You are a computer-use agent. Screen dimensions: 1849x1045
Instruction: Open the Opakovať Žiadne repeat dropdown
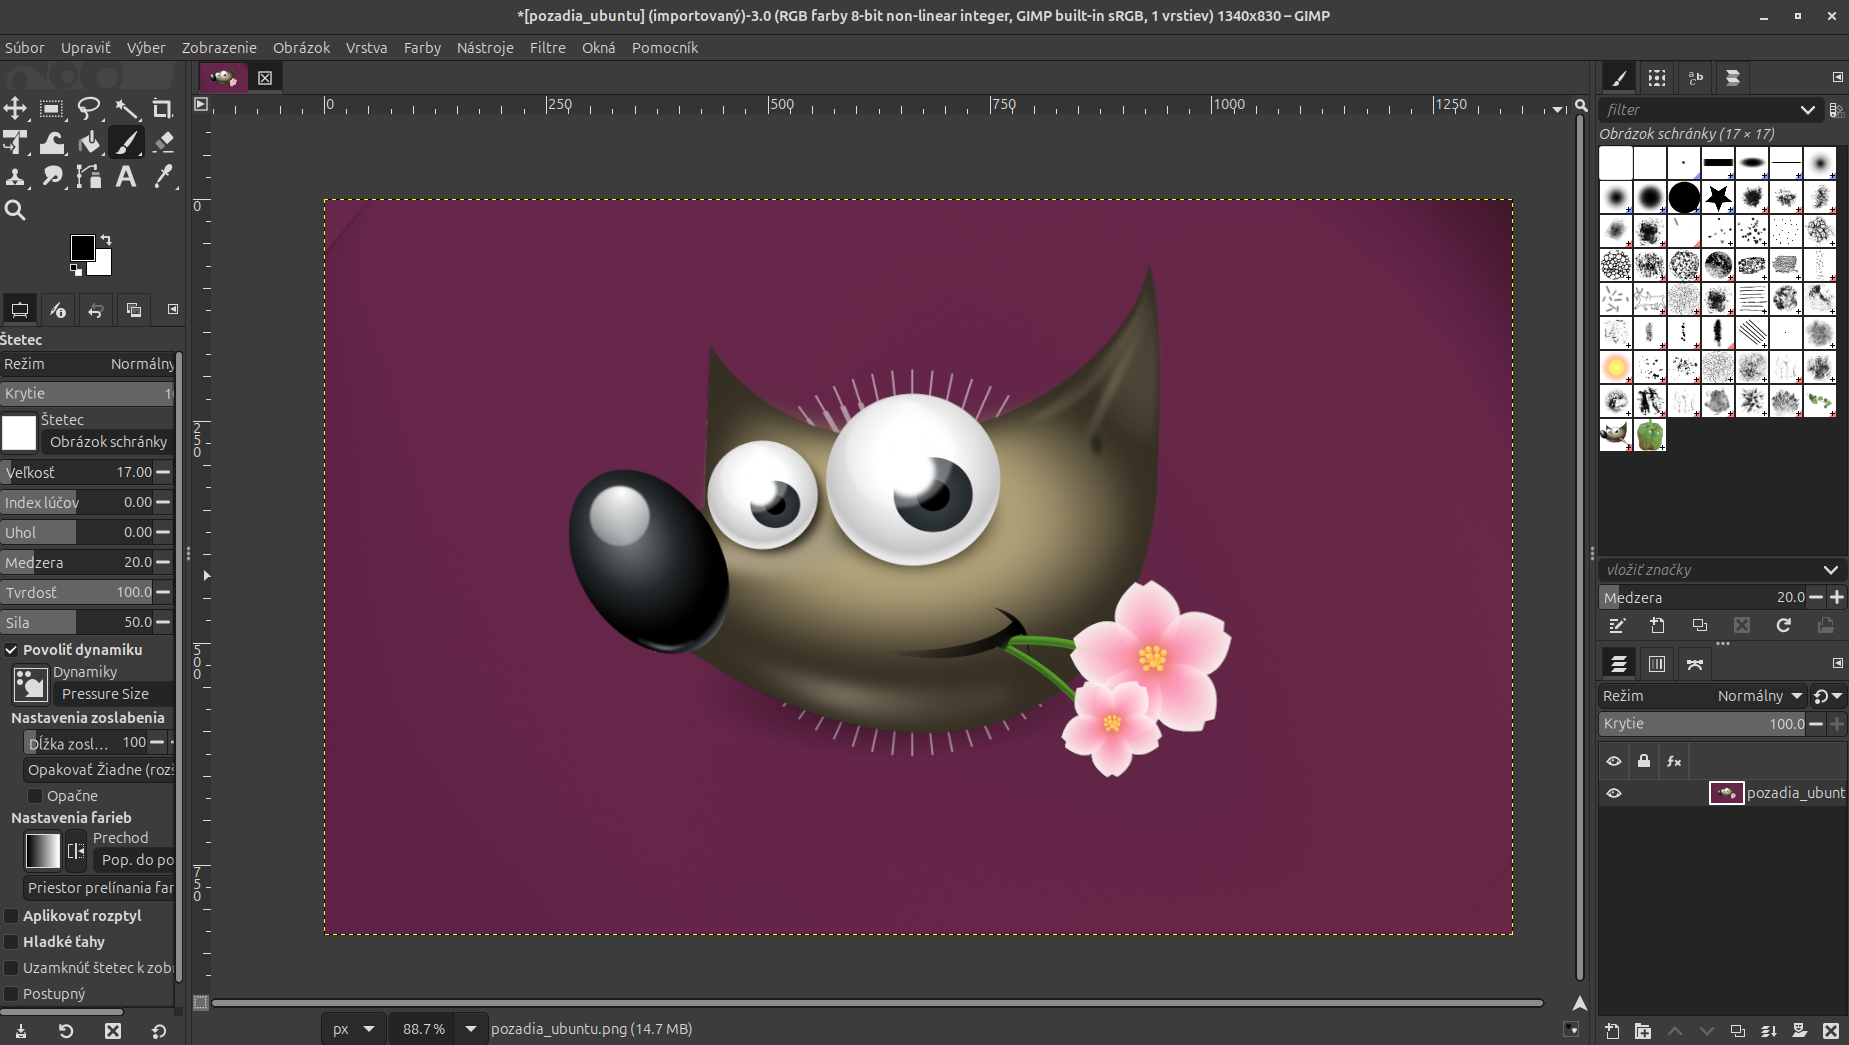(x=98, y=770)
